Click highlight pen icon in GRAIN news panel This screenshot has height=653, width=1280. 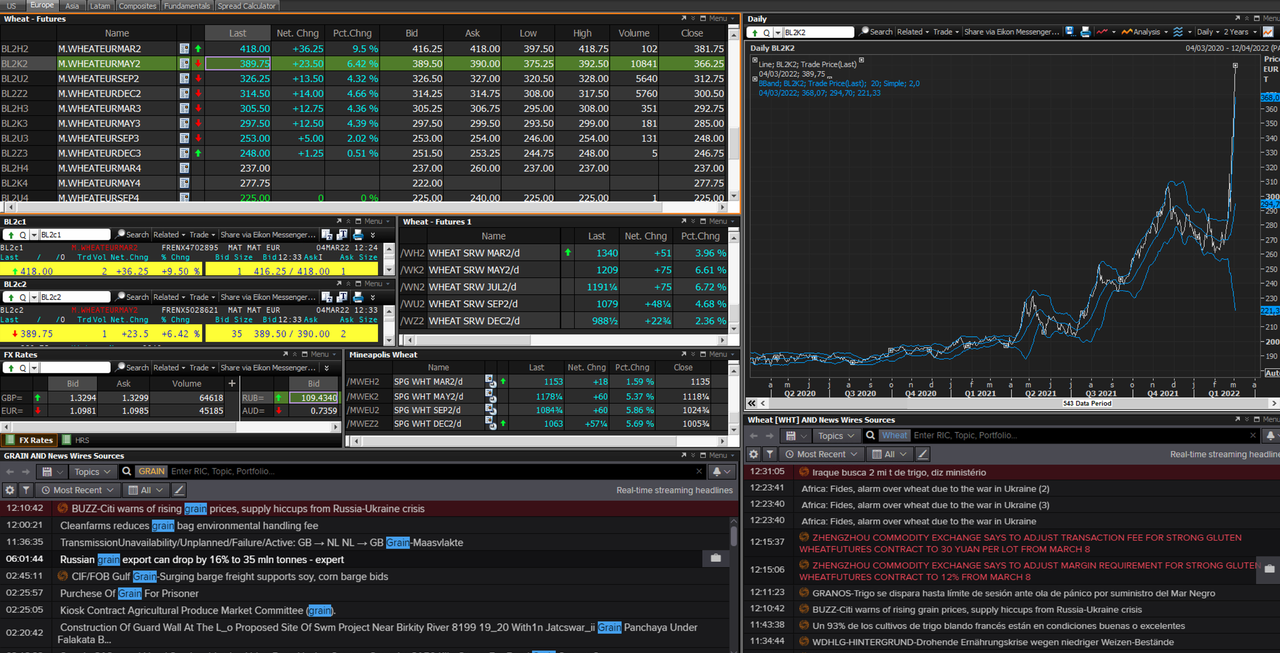point(179,490)
